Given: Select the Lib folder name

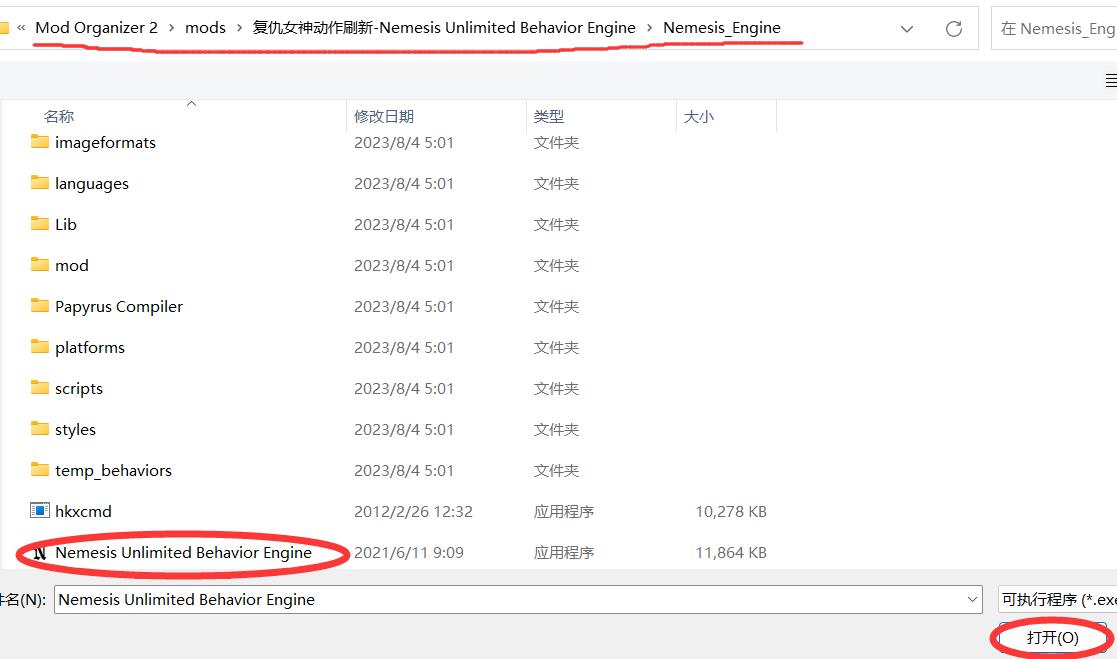Looking at the screenshot, I should 66,224.
